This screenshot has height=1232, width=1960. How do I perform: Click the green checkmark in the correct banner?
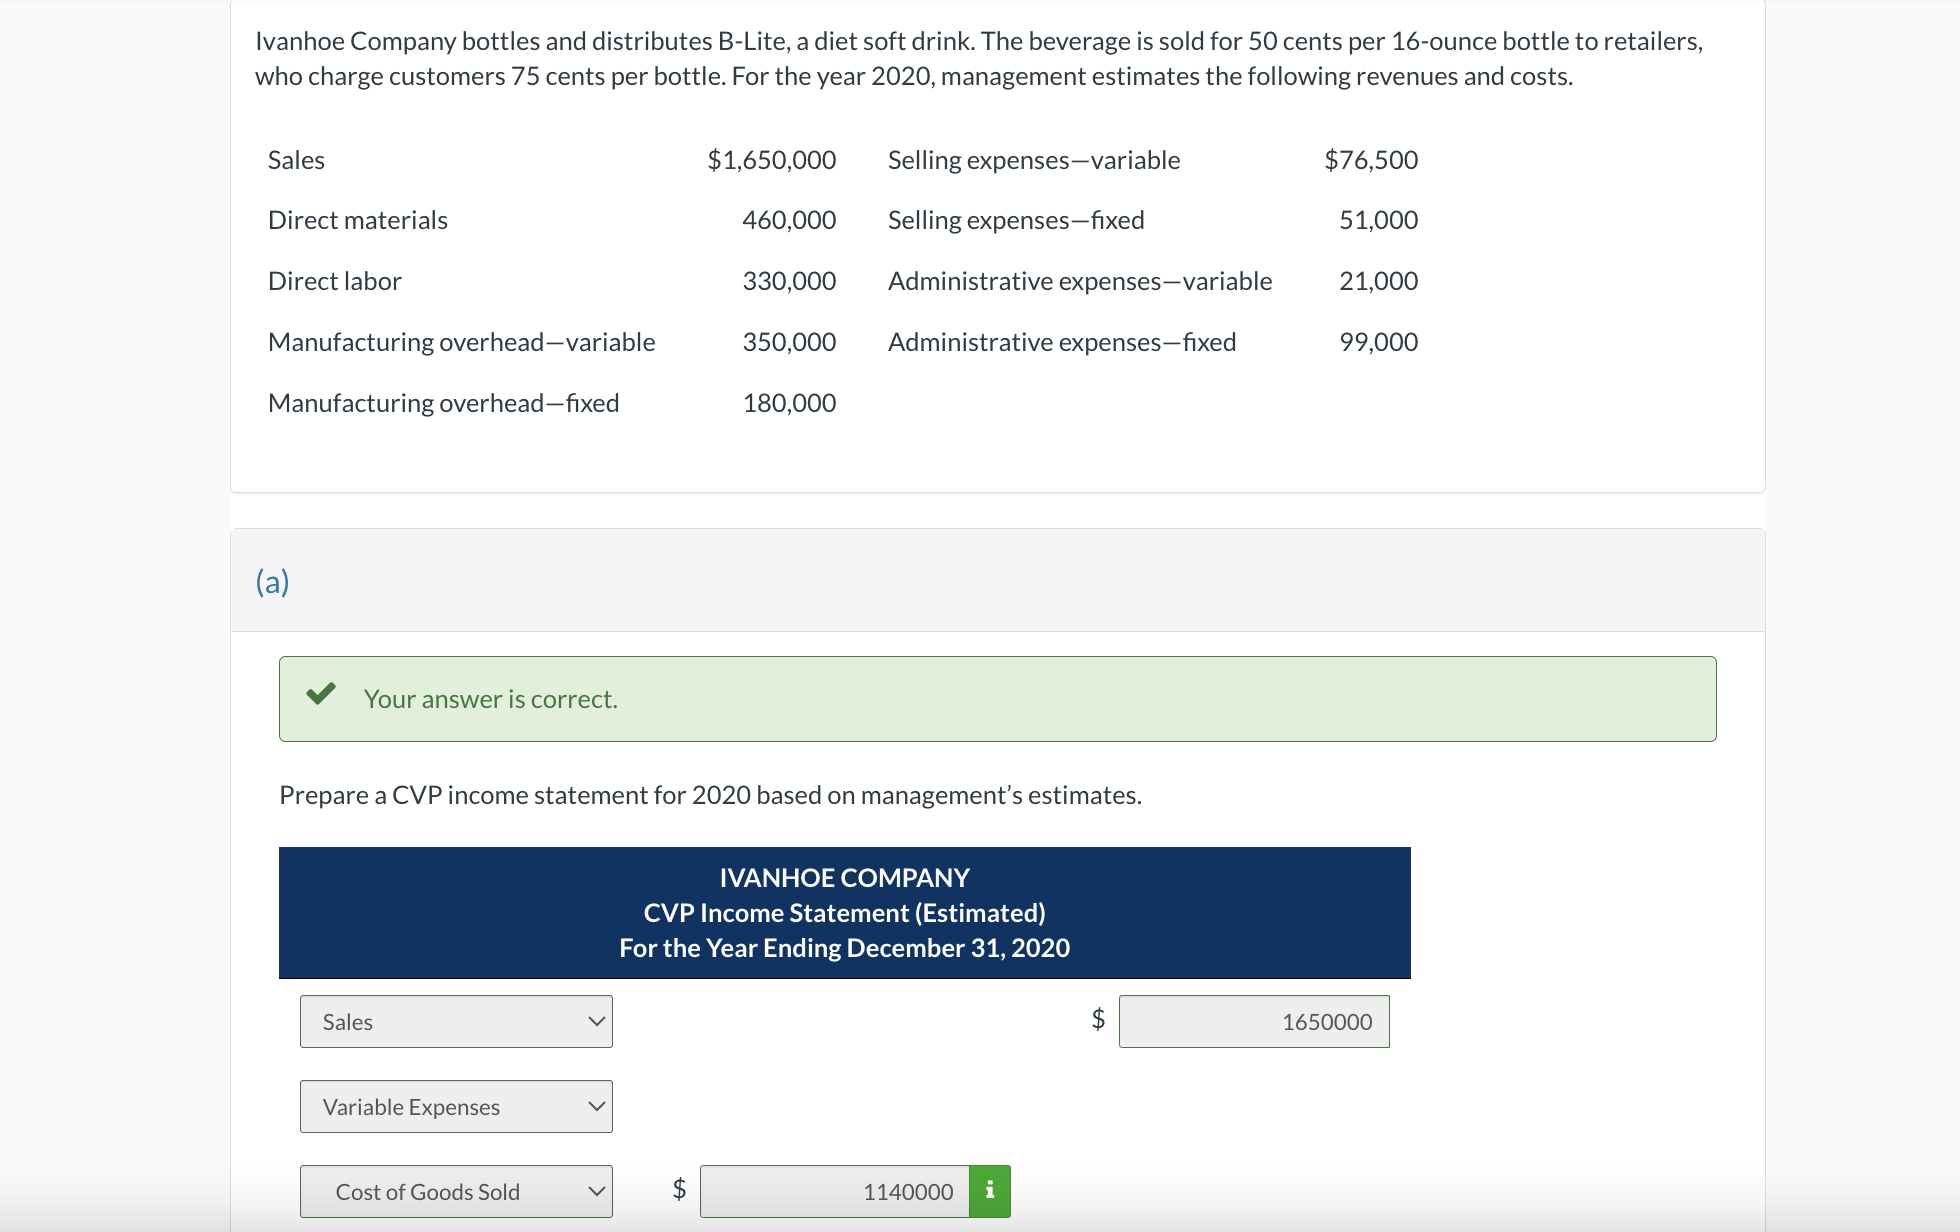point(321,694)
